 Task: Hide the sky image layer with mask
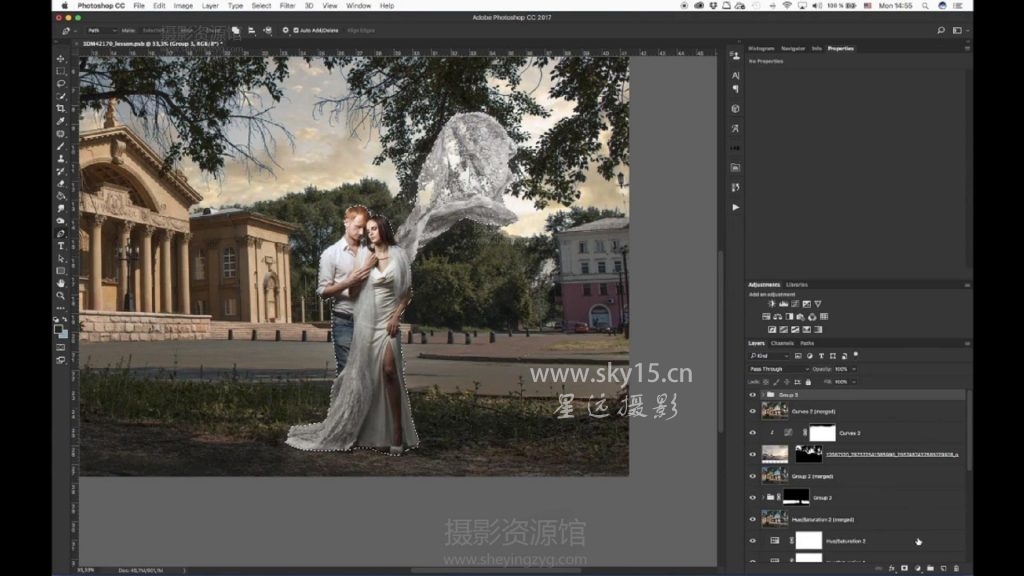[x=752, y=455]
